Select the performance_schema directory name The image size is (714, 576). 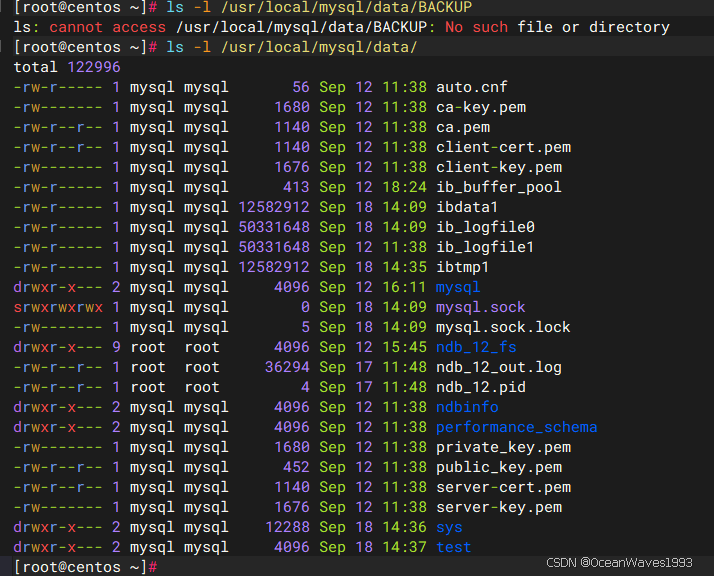pyautogui.click(x=517, y=427)
